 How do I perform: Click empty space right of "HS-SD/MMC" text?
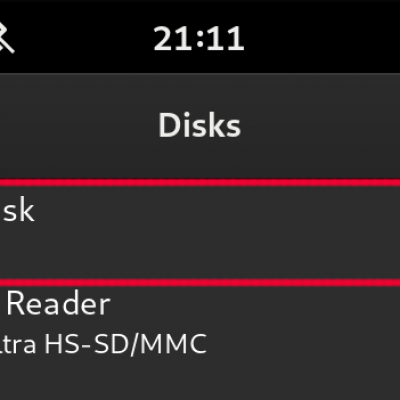point(303,344)
